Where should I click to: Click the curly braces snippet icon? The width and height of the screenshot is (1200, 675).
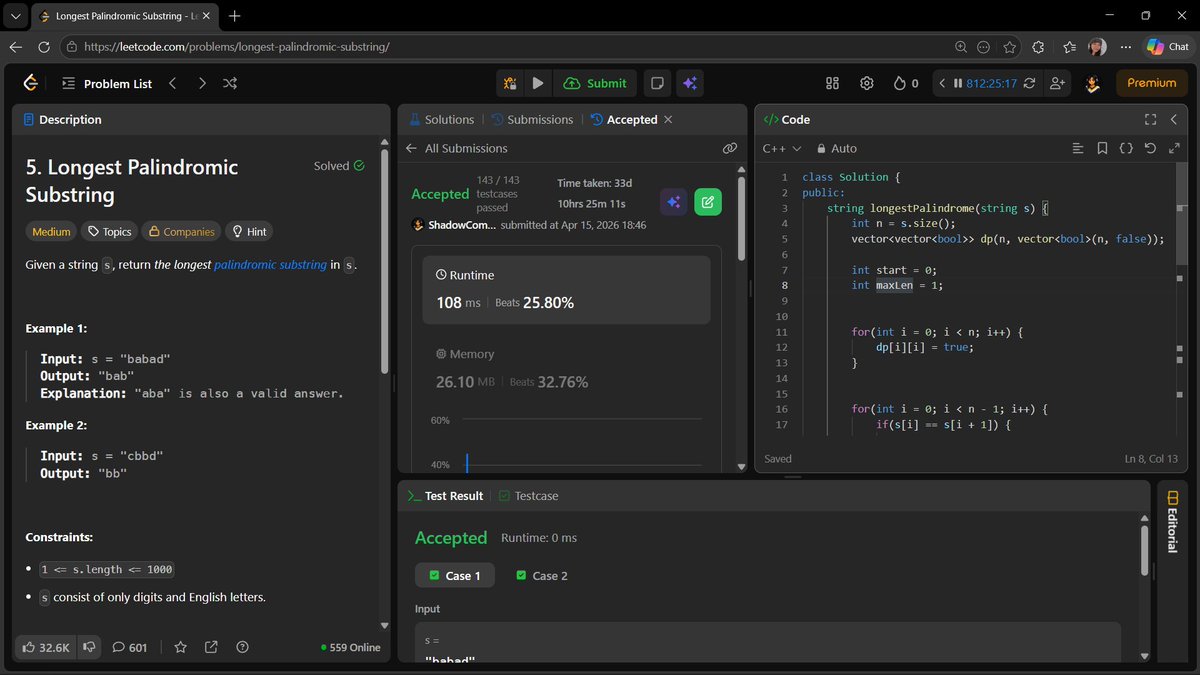[x=1126, y=148]
